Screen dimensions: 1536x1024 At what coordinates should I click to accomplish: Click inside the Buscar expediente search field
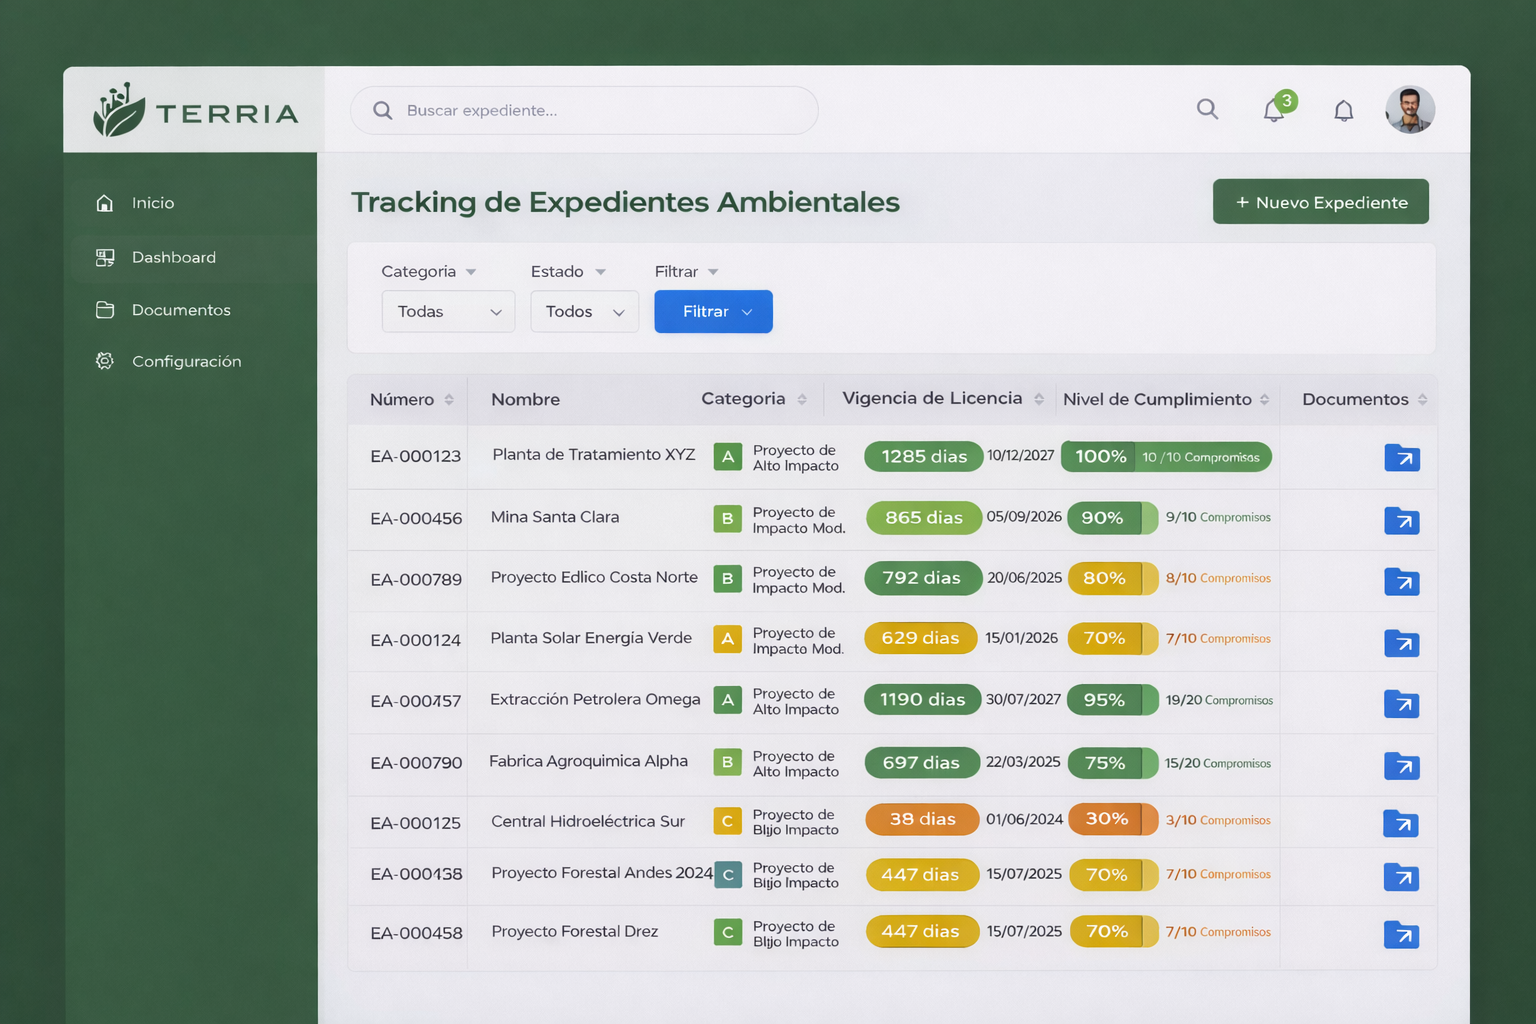pyautogui.click(x=583, y=110)
